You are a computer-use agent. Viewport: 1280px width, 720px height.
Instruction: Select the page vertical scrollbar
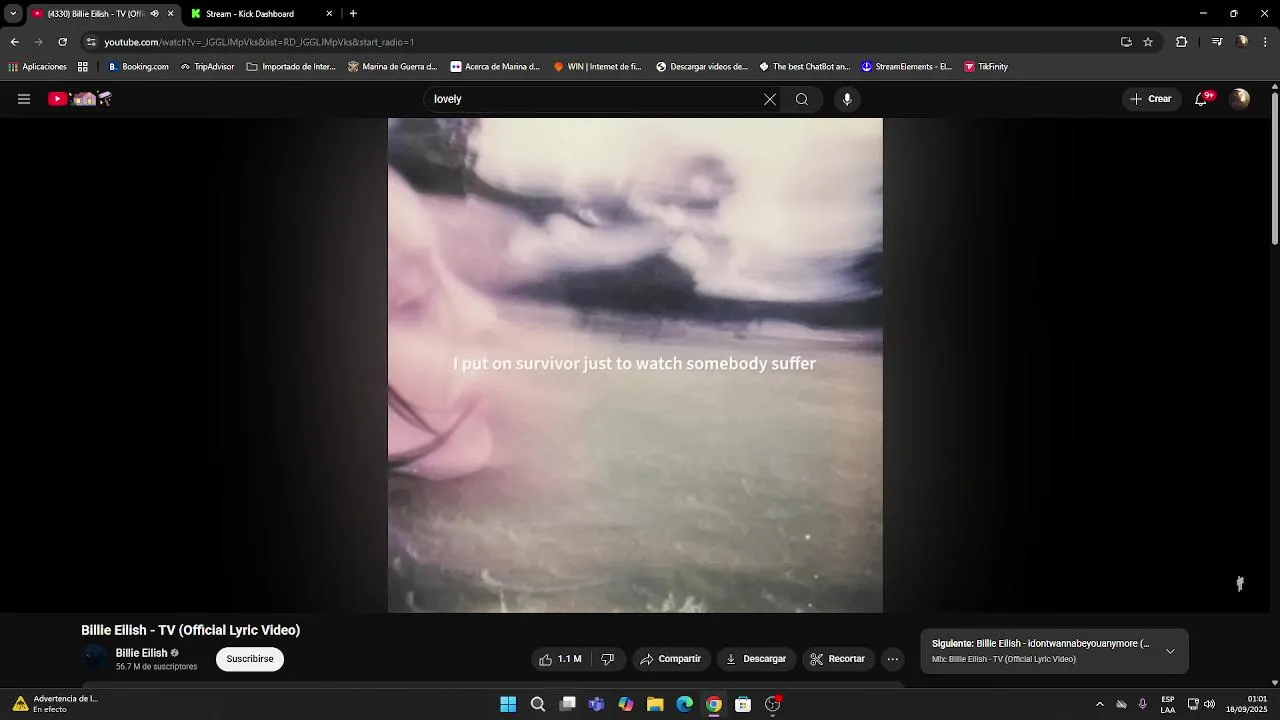1274,169
